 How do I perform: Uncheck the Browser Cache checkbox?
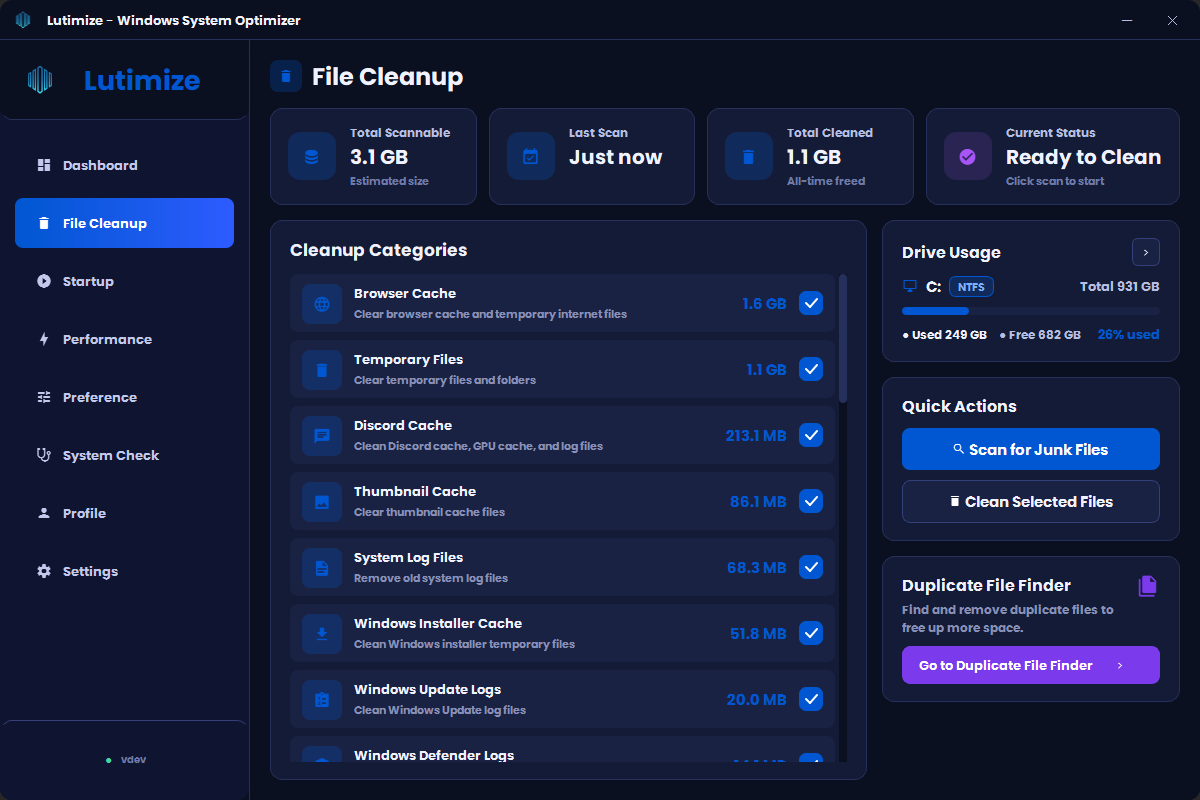coord(811,303)
